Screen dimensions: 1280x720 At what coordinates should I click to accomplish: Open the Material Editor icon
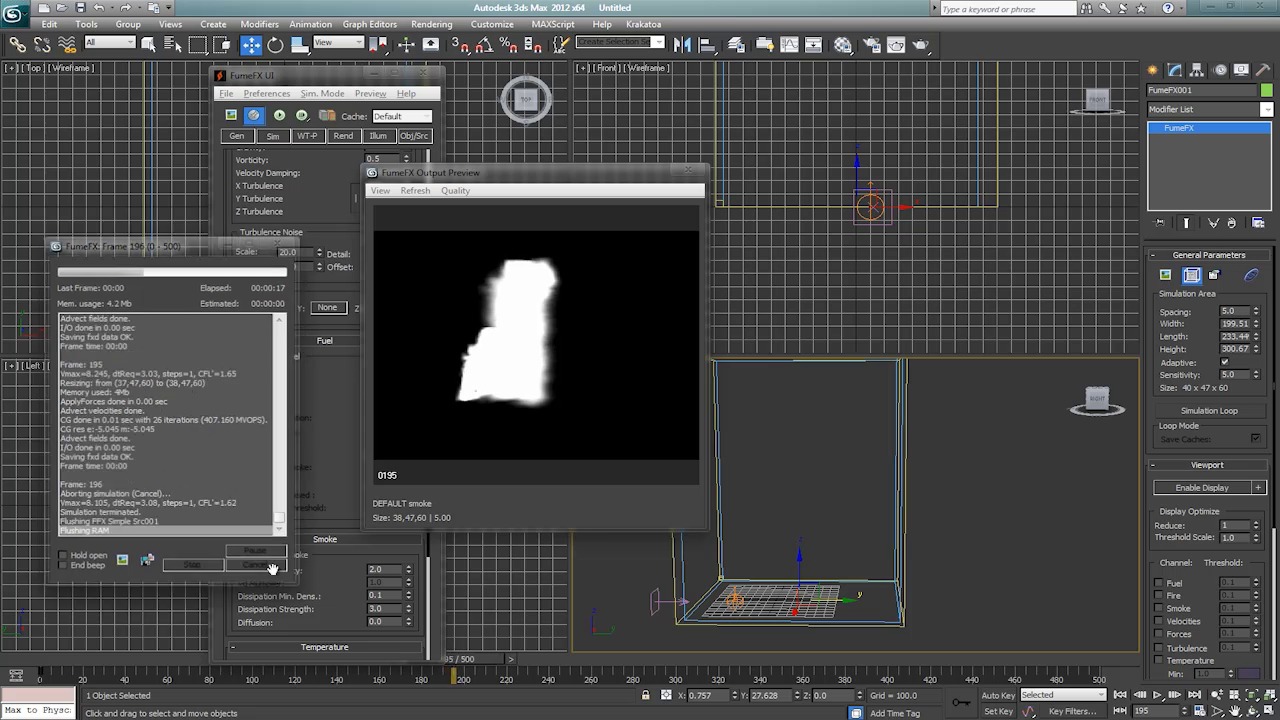point(843,44)
